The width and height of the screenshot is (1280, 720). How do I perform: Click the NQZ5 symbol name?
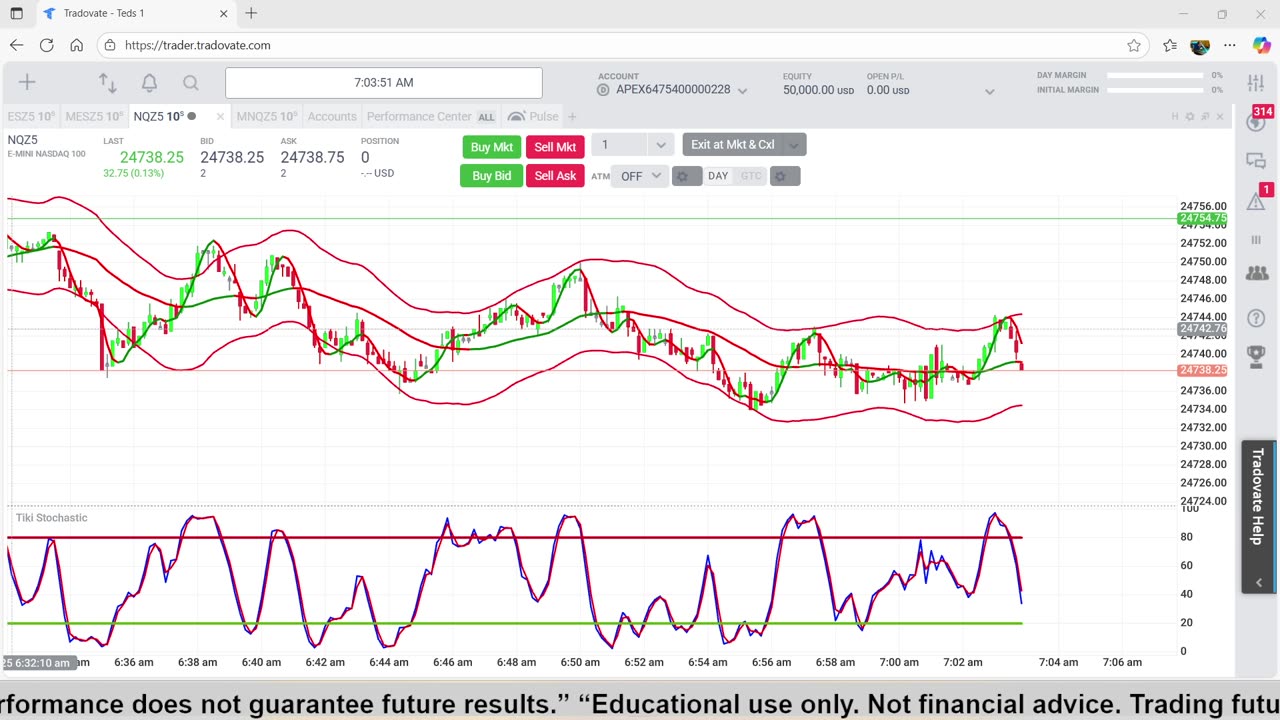coord(23,141)
